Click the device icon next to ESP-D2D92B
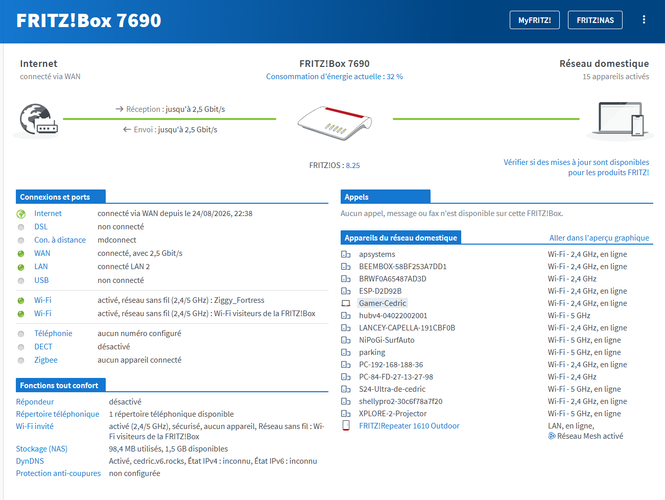 click(x=346, y=291)
